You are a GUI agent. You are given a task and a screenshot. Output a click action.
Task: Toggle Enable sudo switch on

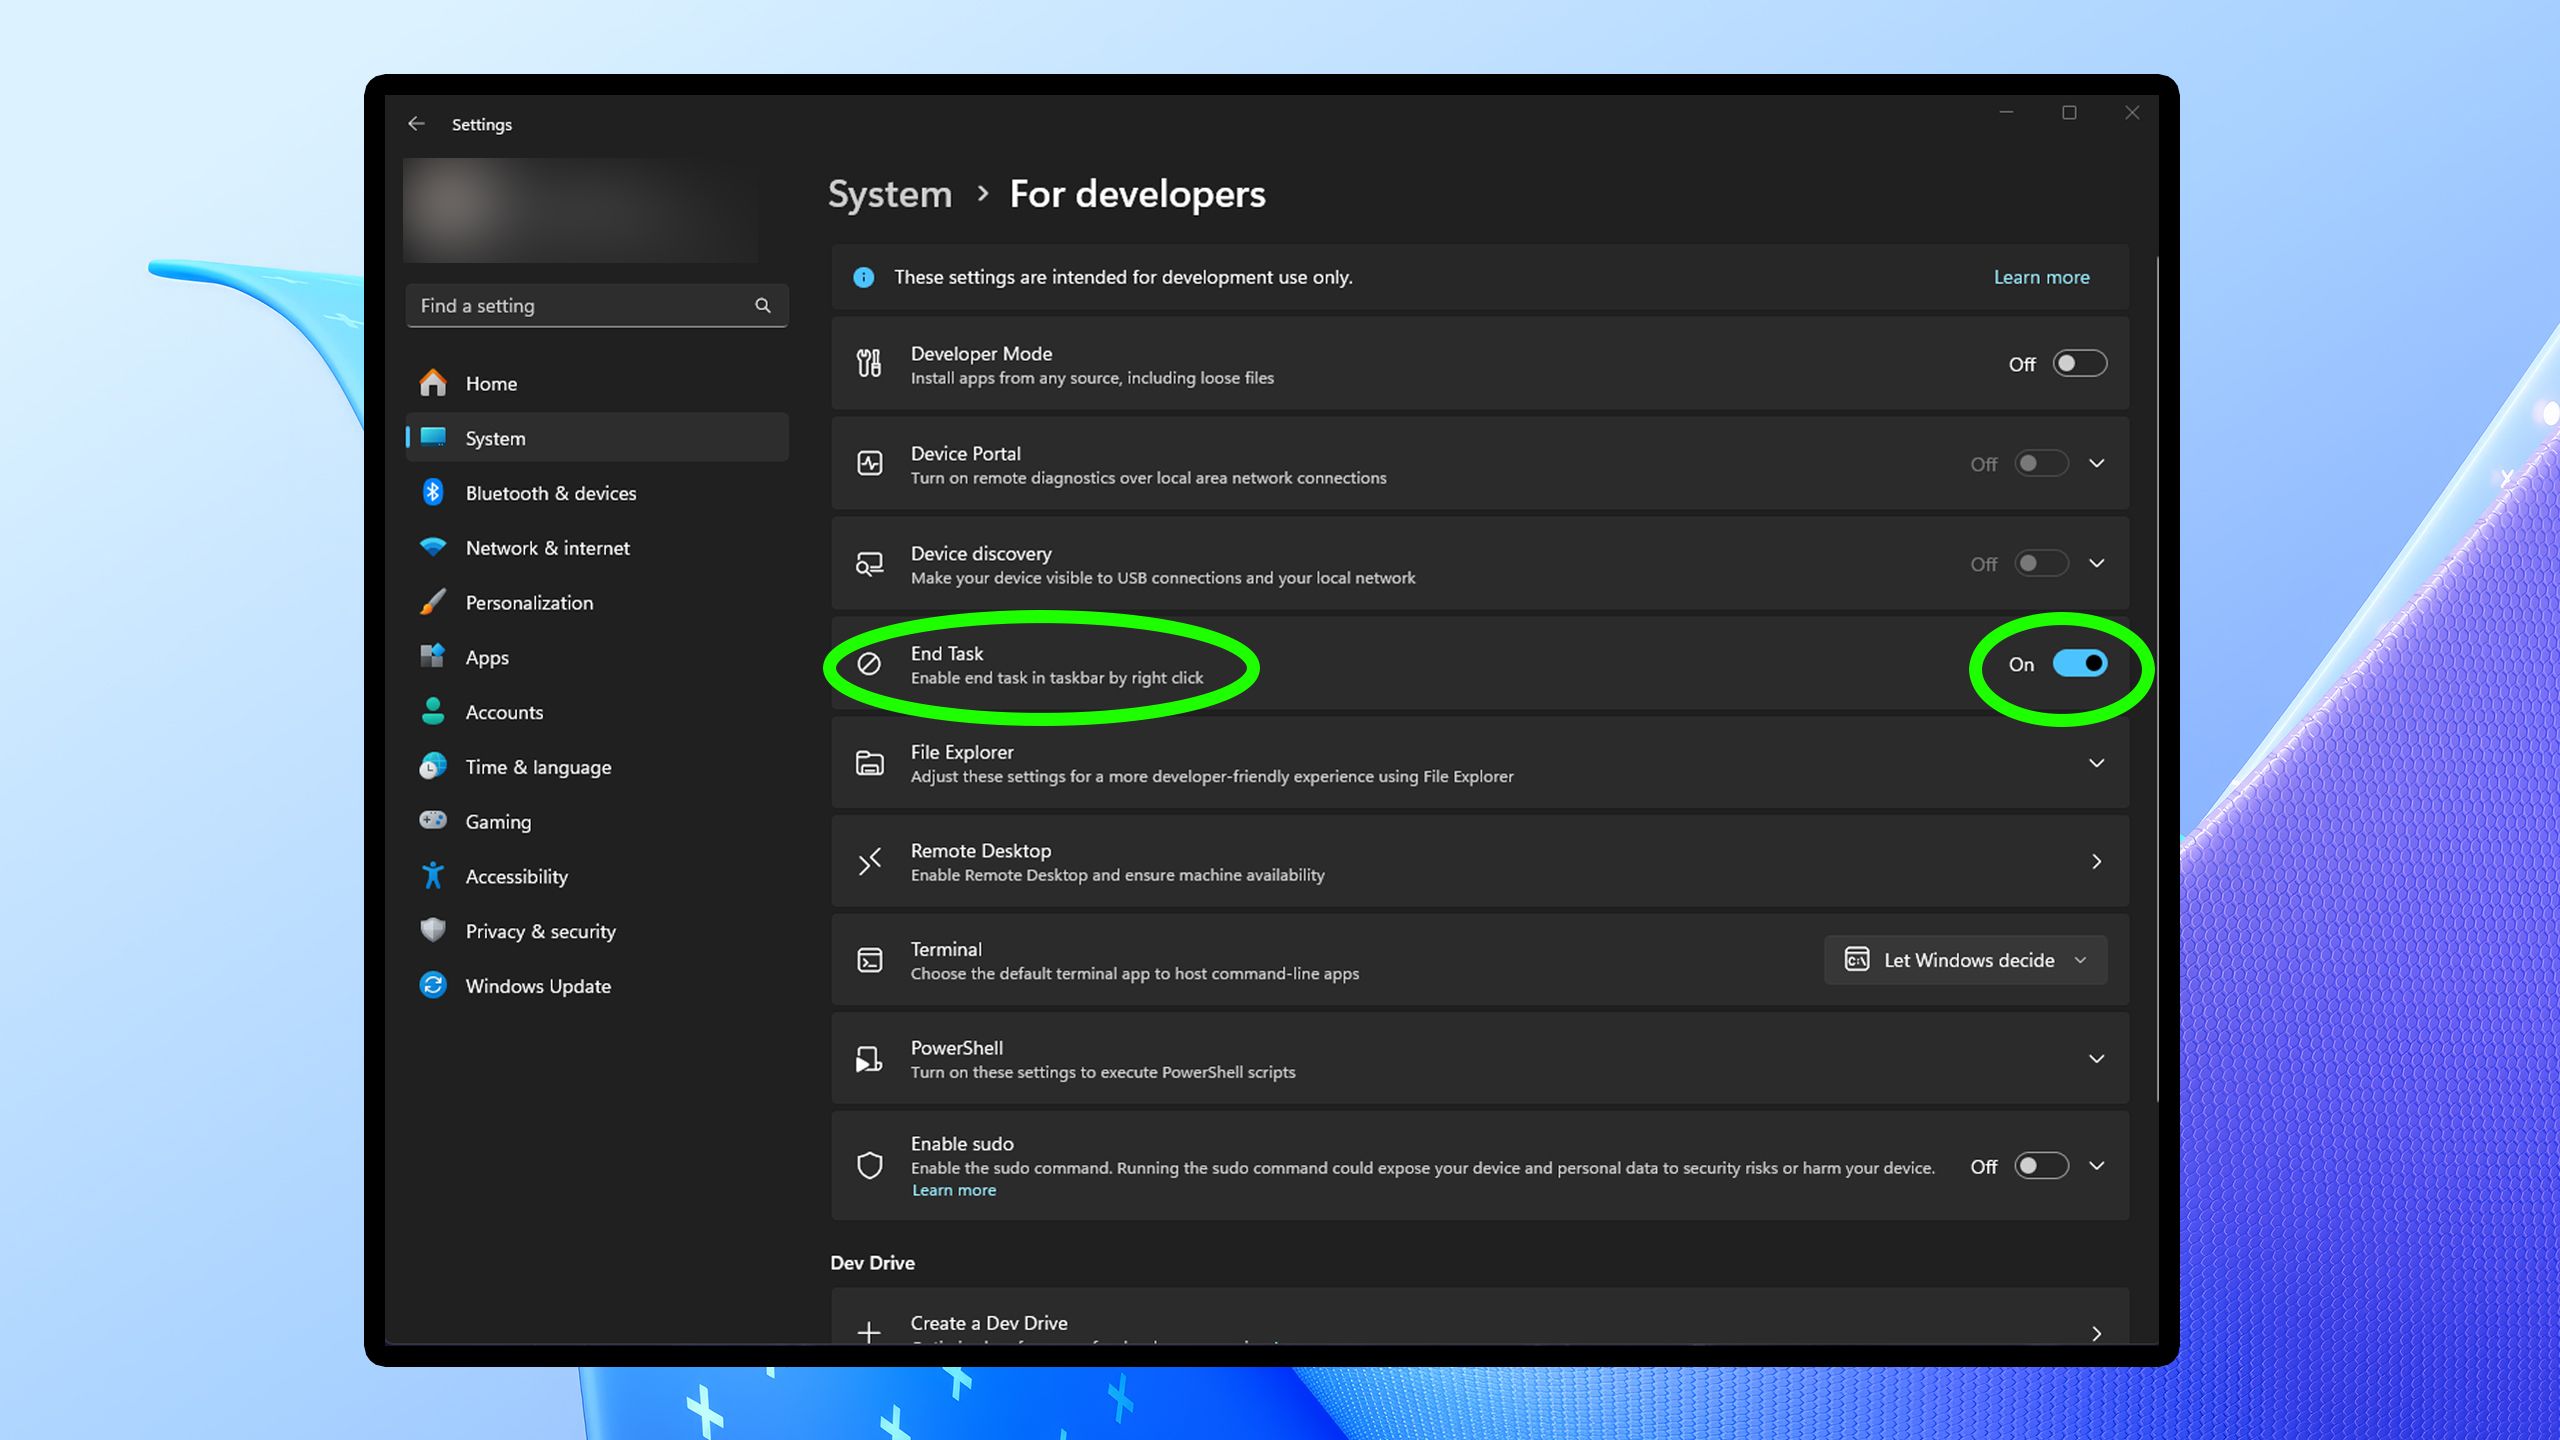click(x=2040, y=1166)
